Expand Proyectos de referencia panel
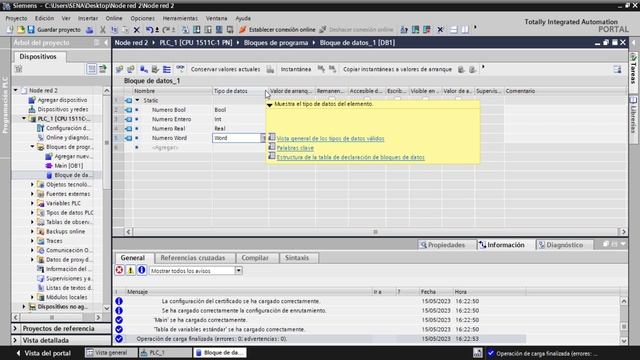The width and height of the screenshot is (640, 360). point(15,329)
